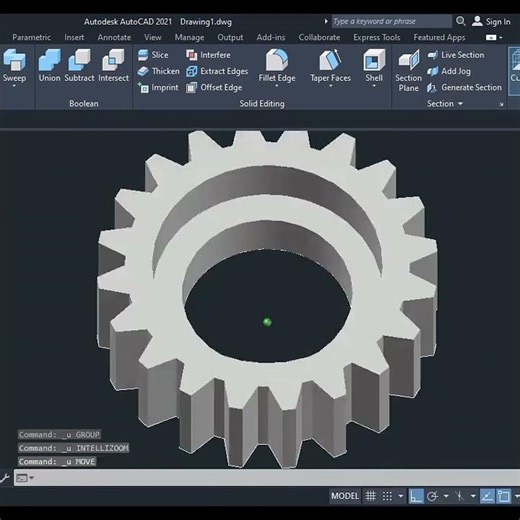Image resolution: width=520 pixels, height=520 pixels.
Task: Create a Section Plane
Action: coord(409,71)
